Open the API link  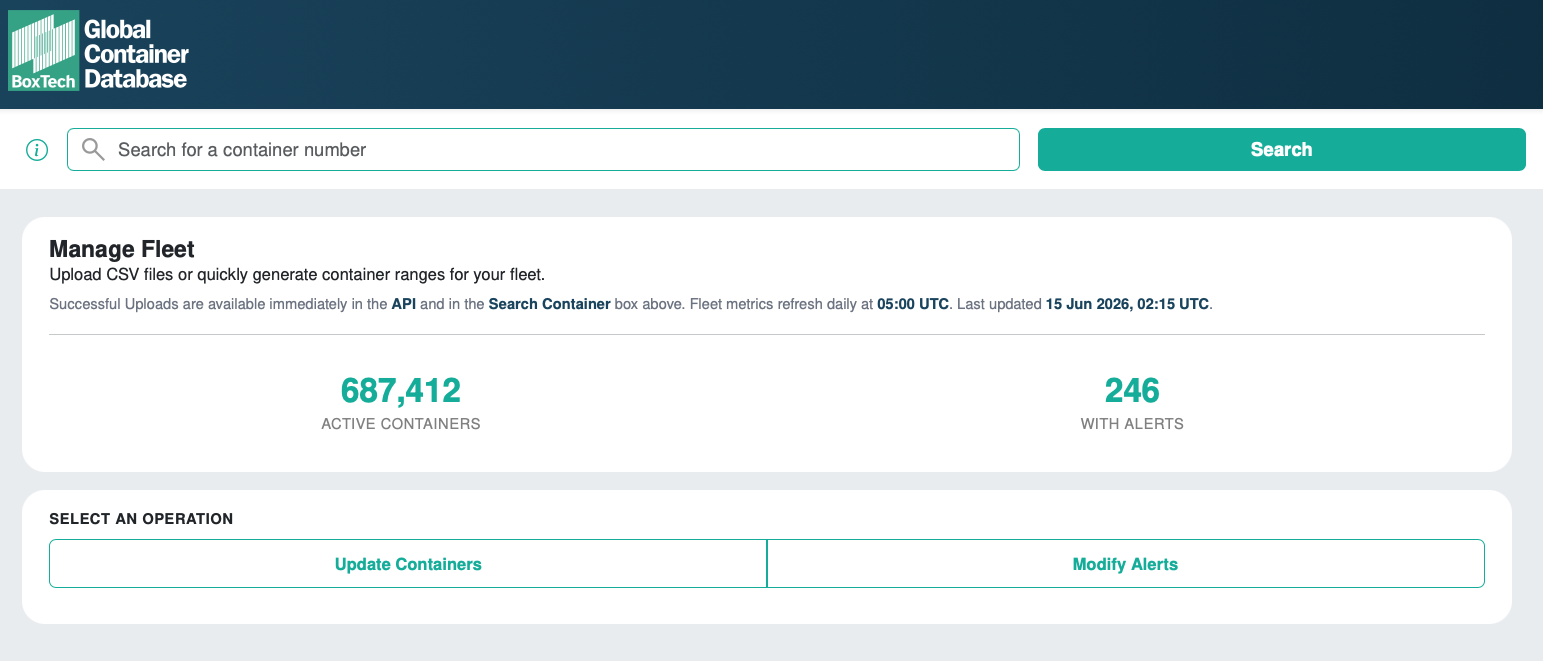[x=404, y=304]
